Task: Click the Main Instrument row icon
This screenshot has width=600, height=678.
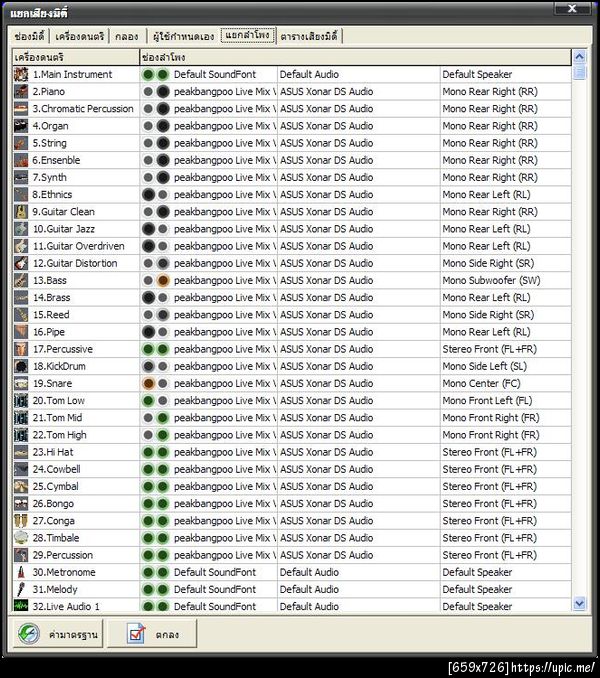Action: pos(21,74)
